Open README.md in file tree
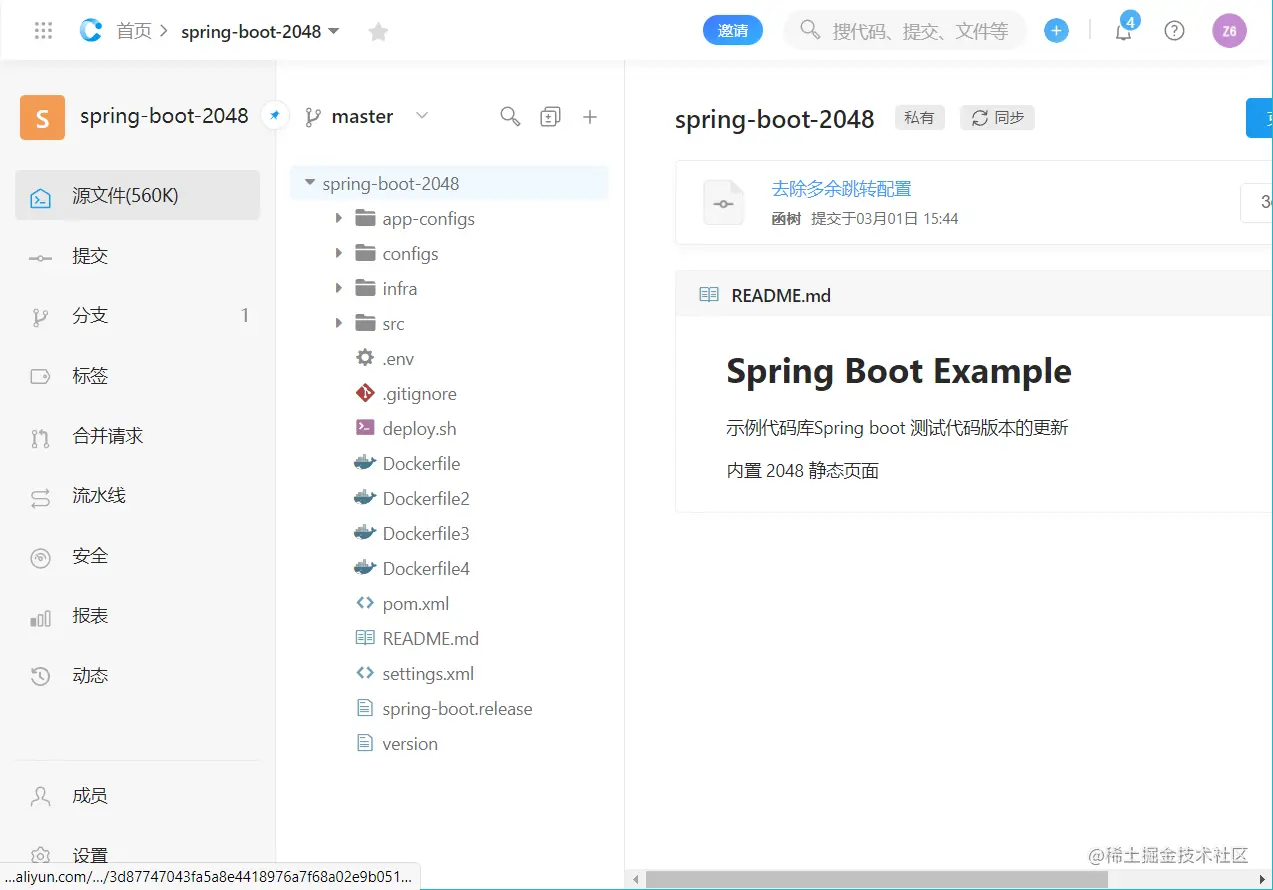The height and width of the screenshot is (890, 1273). point(431,638)
